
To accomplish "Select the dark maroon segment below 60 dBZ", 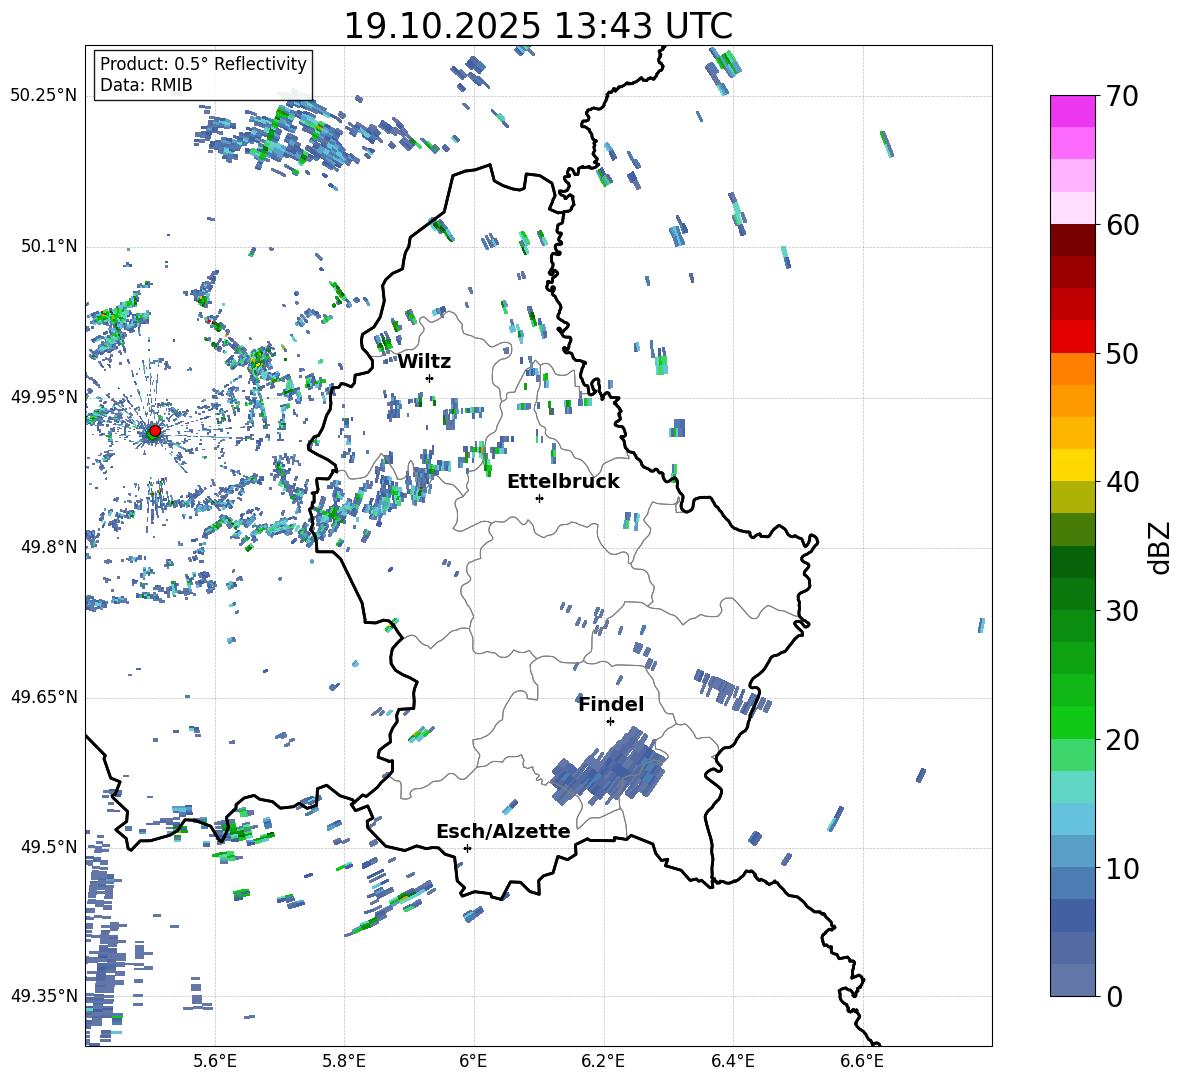I will [x=1073, y=240].
